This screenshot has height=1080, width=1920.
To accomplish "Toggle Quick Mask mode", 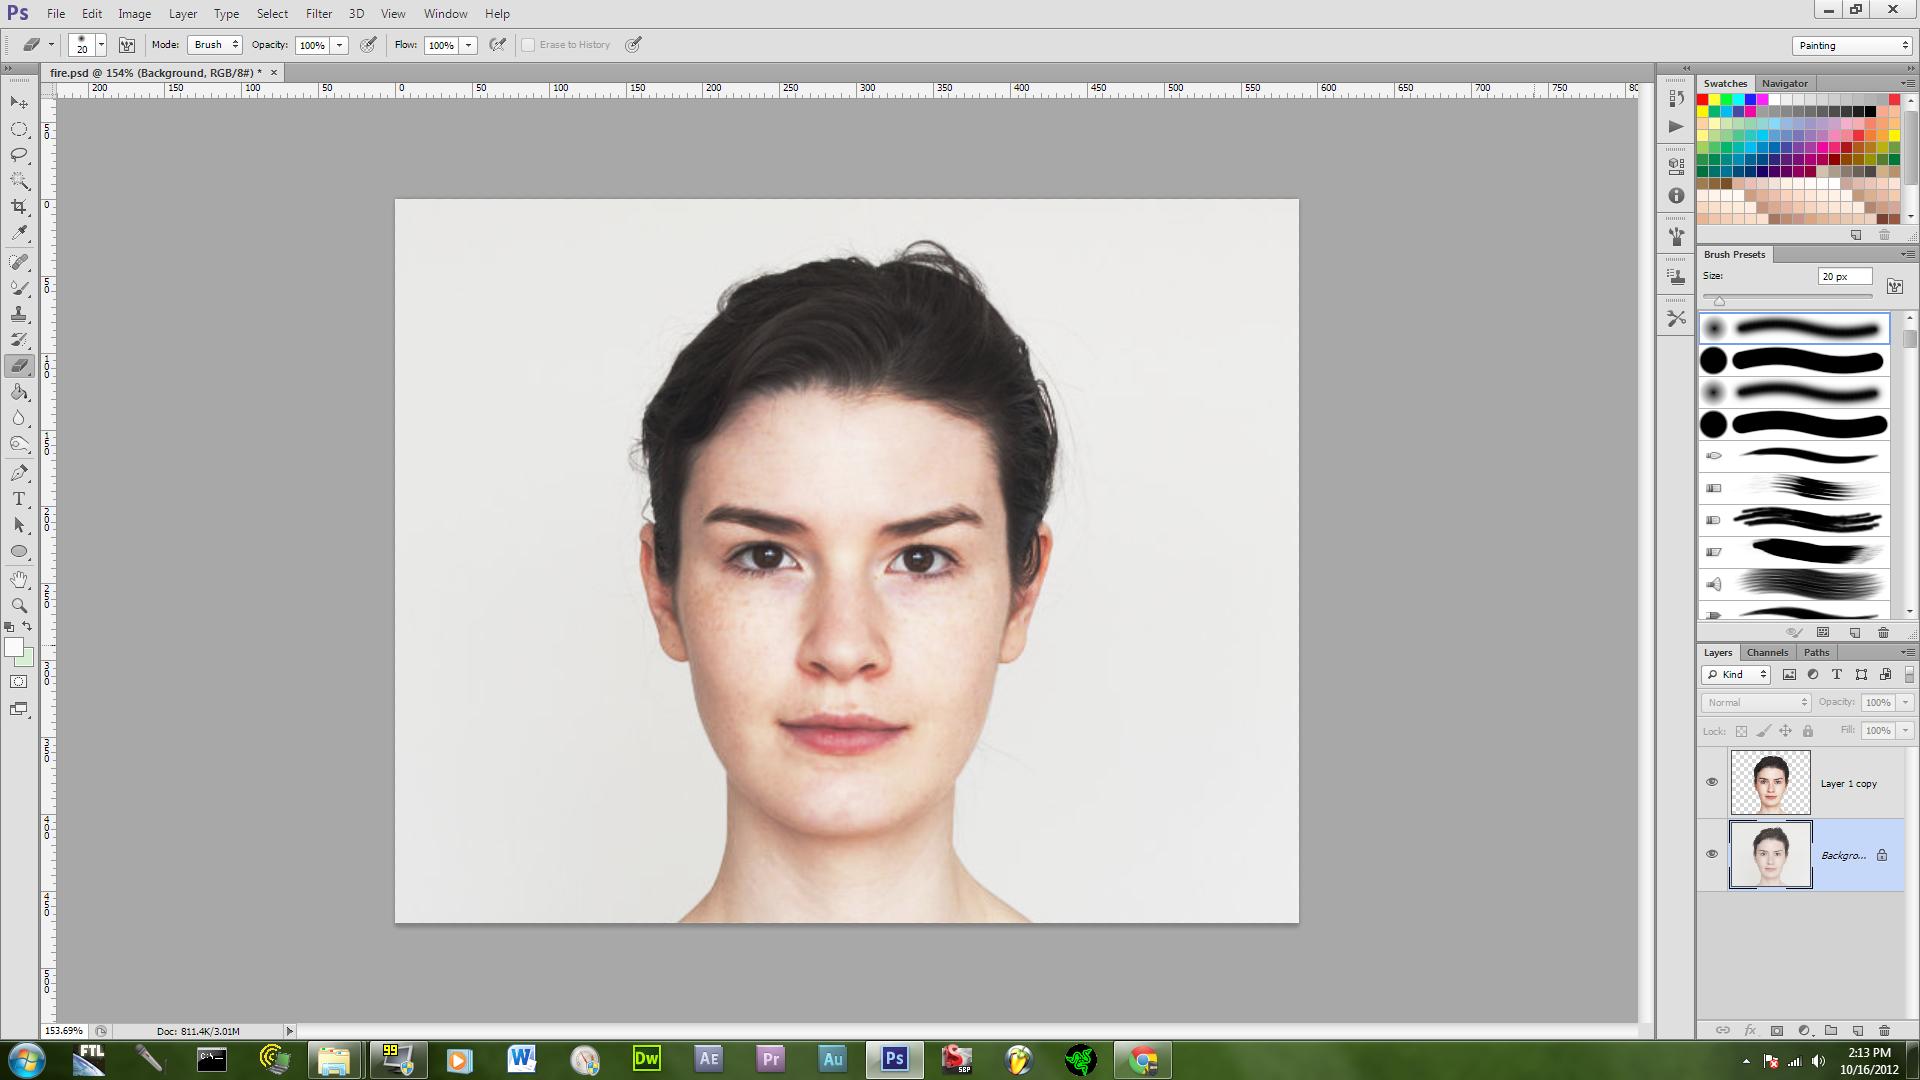I will coord(19,682).
